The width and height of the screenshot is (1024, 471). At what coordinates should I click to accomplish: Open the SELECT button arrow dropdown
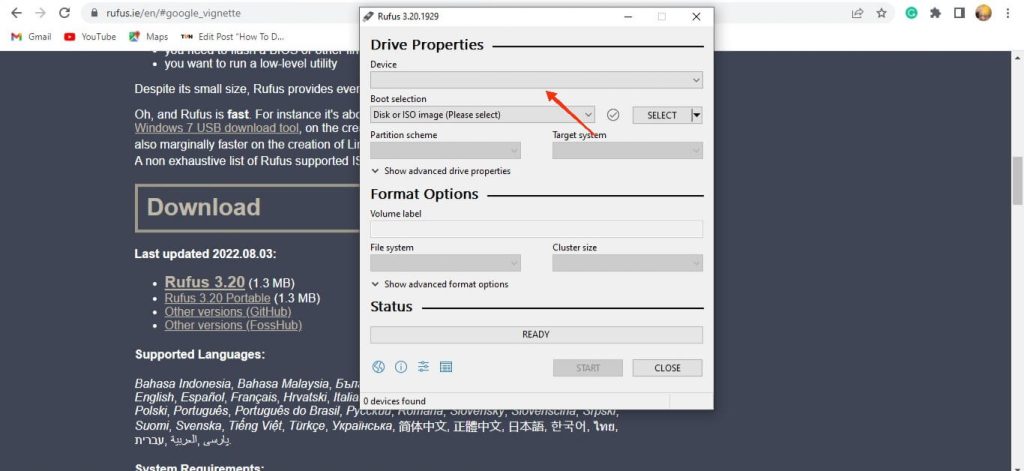[x=697, y=115]
